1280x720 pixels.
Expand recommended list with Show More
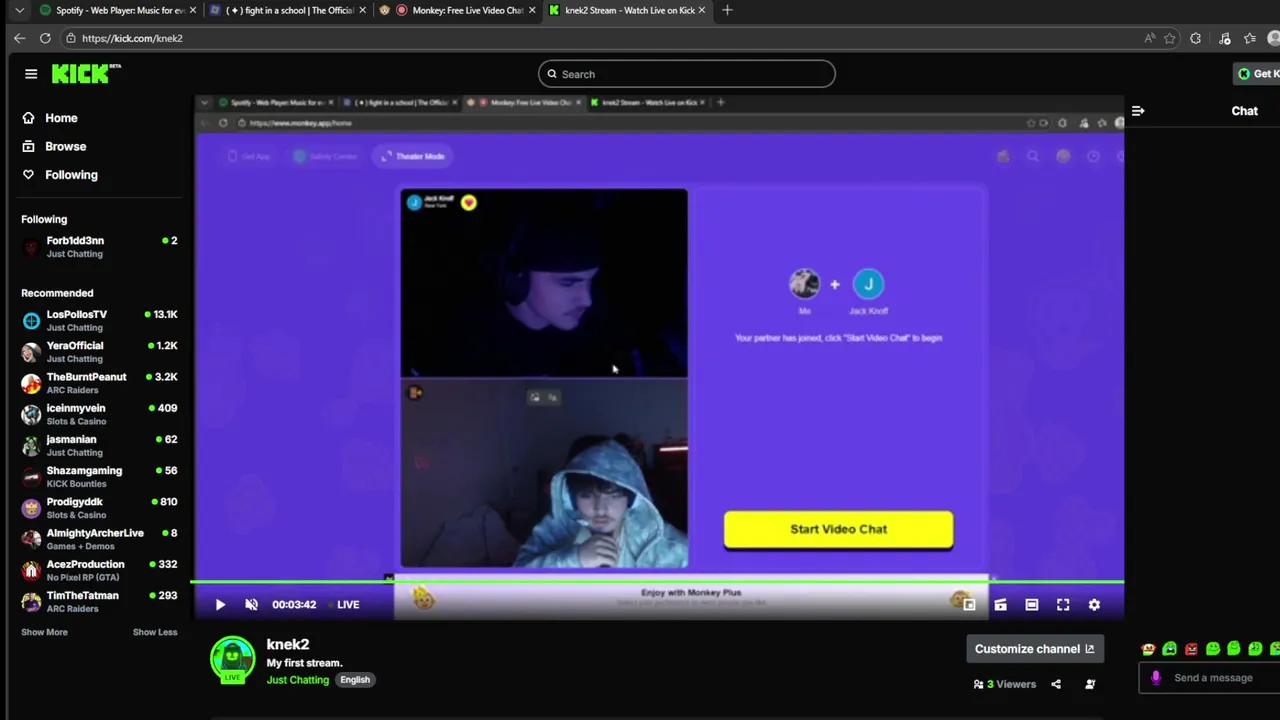(44, 632)
